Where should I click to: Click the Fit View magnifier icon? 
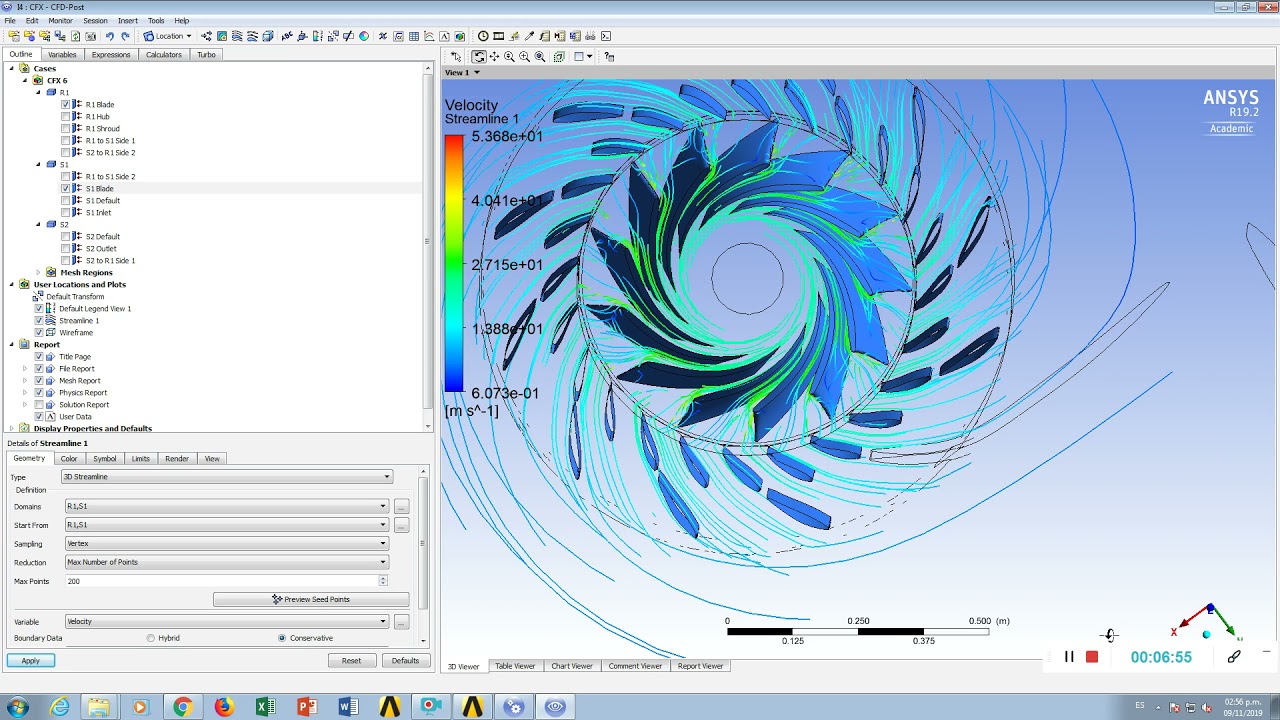pos(540,56)
